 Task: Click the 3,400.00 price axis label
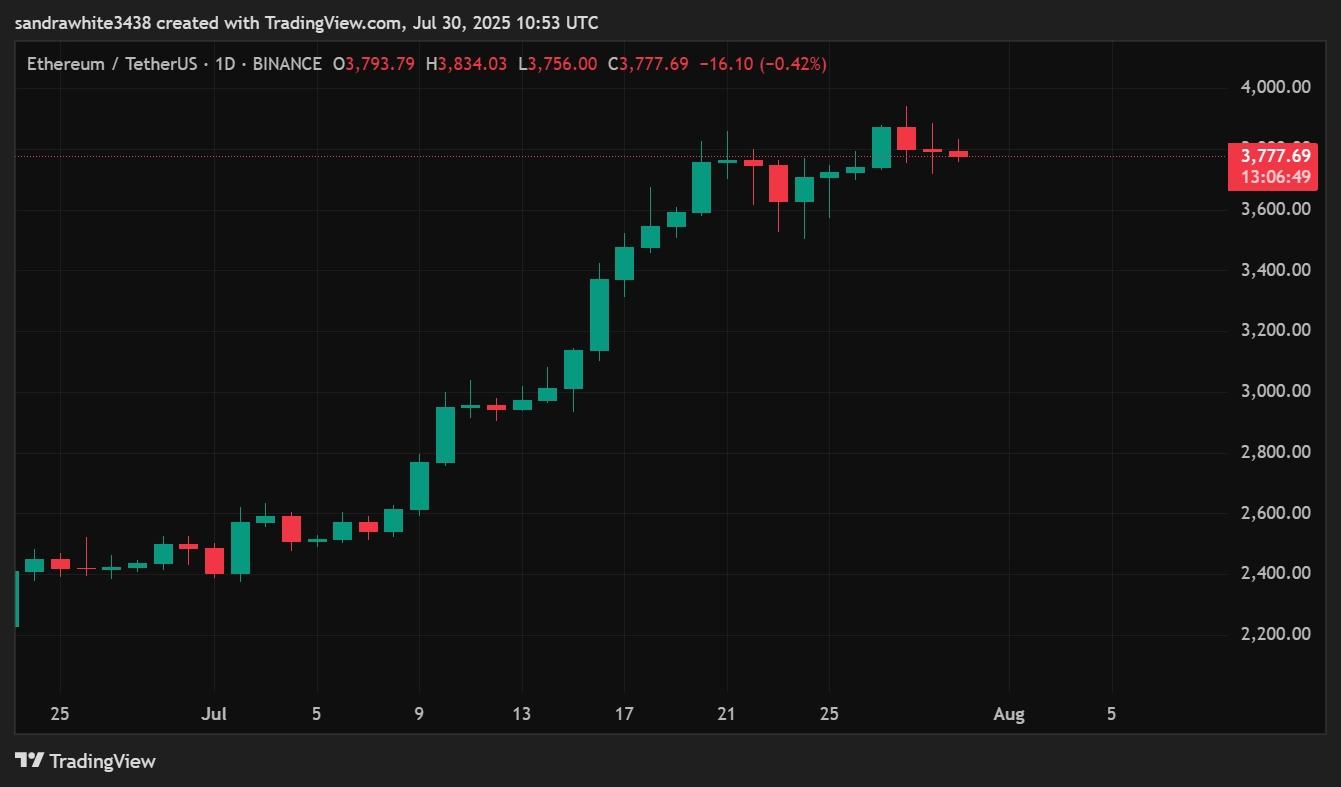tap(1275, 270)
